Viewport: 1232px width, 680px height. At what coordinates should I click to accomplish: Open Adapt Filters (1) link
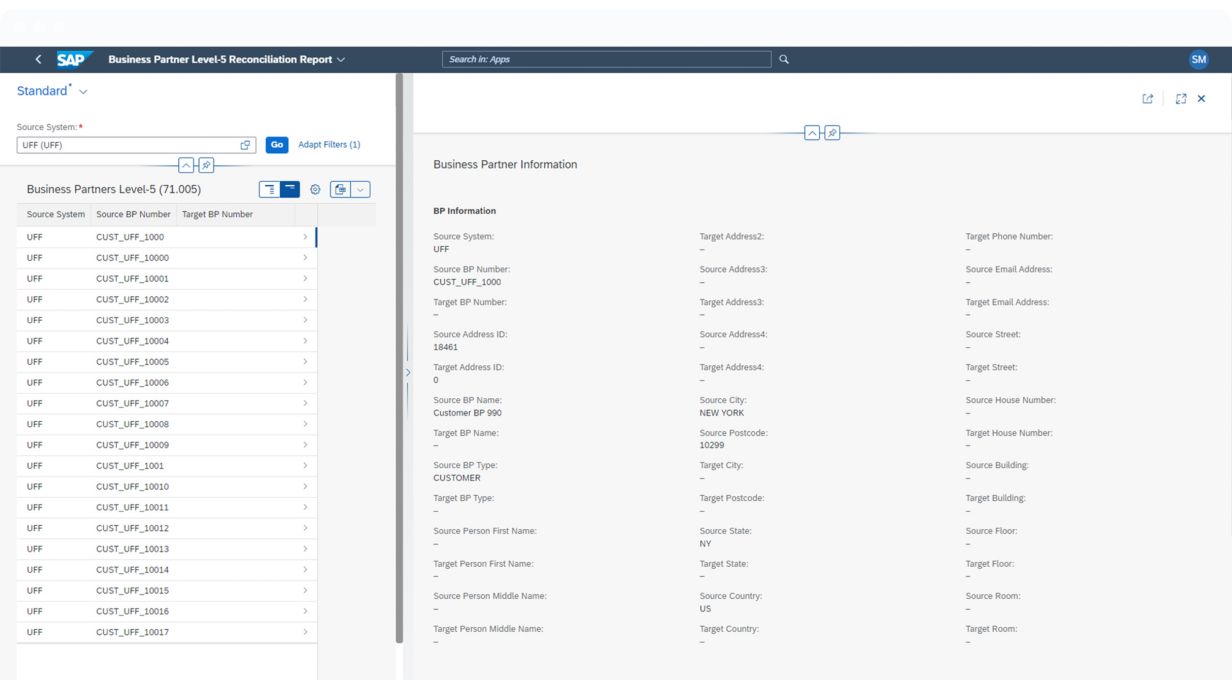point(329,145)
